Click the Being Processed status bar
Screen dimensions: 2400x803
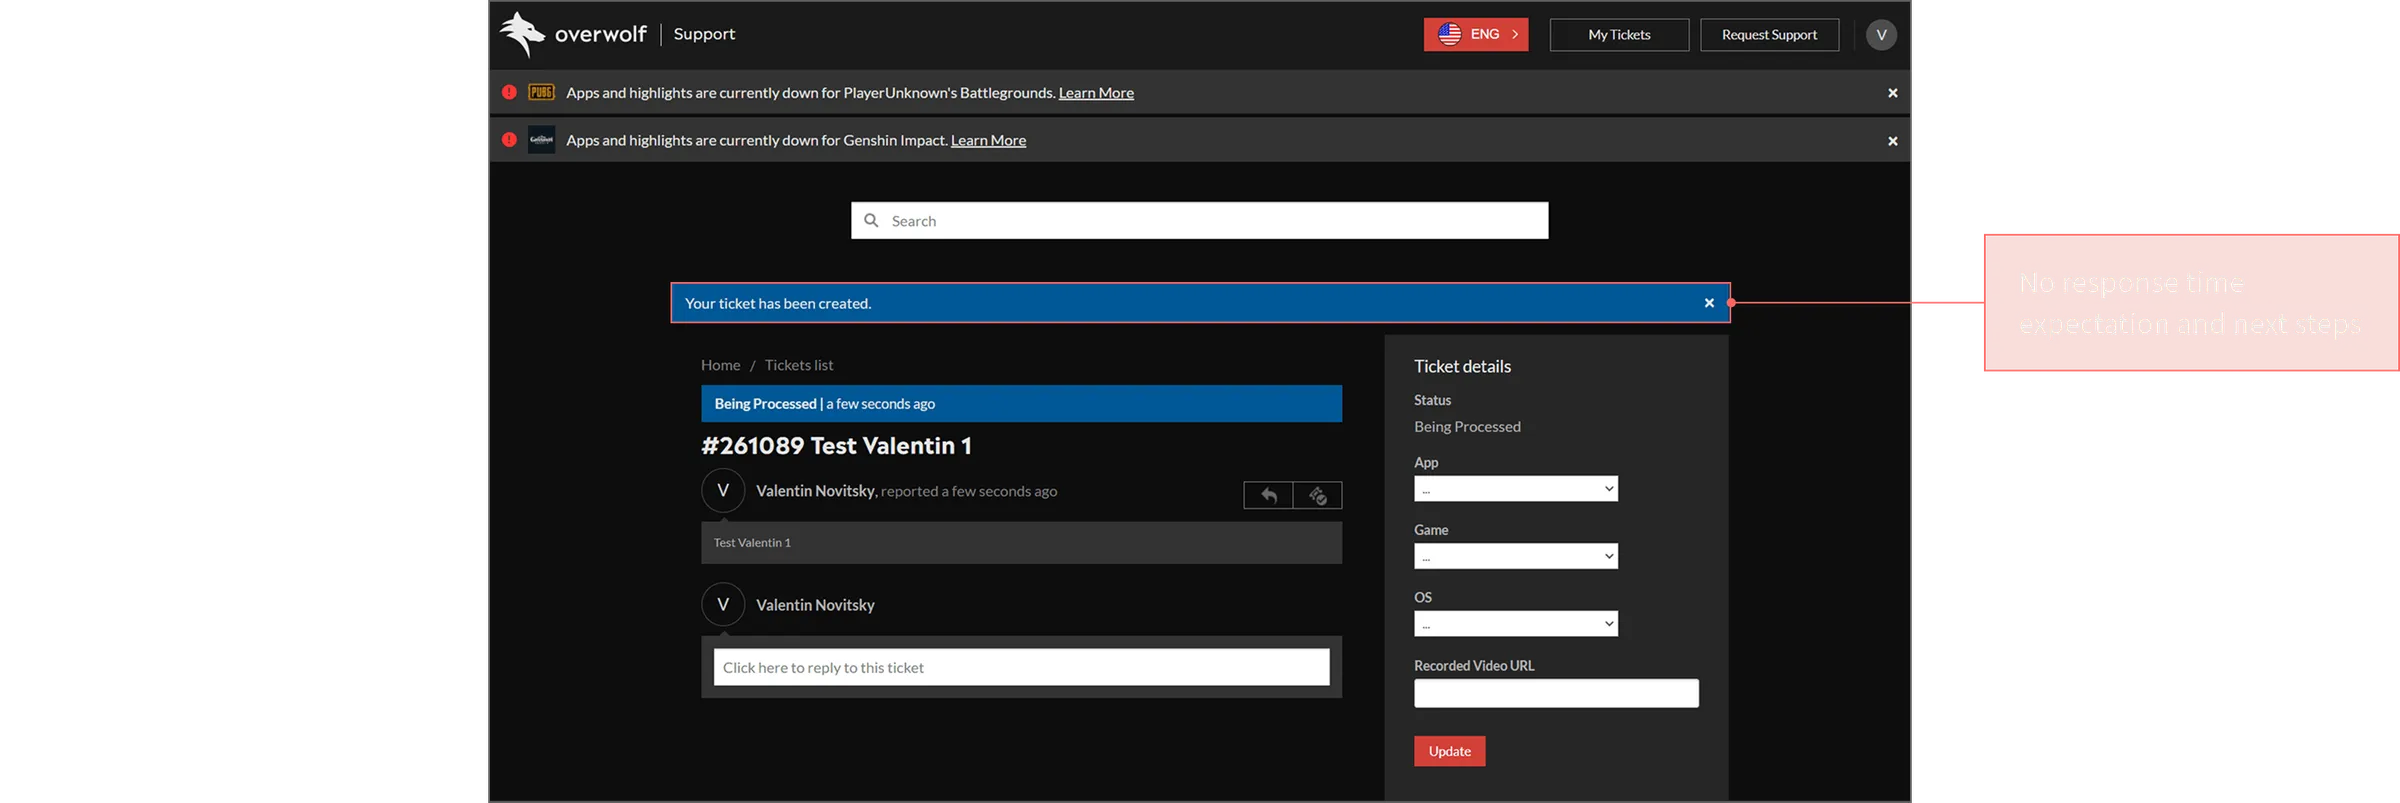(x=1021, y=403)
